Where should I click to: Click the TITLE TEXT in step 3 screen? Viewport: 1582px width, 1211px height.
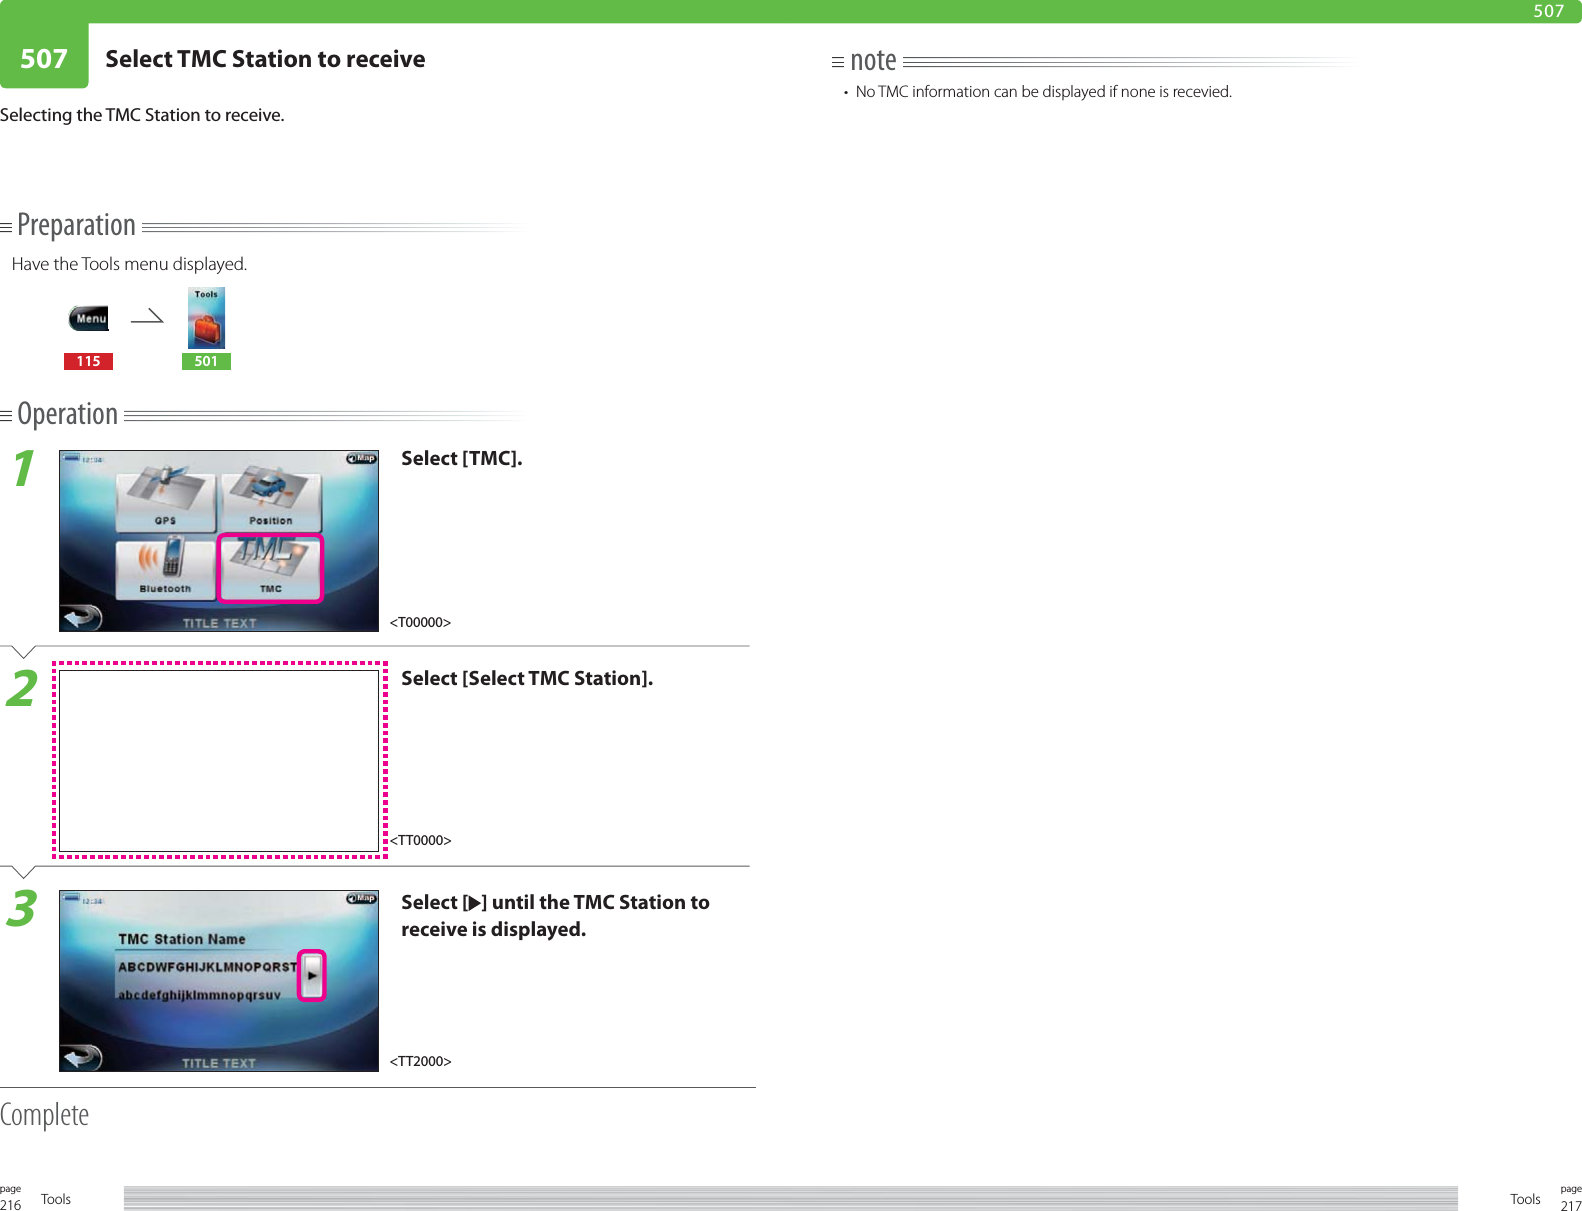tap(219, 1063)
